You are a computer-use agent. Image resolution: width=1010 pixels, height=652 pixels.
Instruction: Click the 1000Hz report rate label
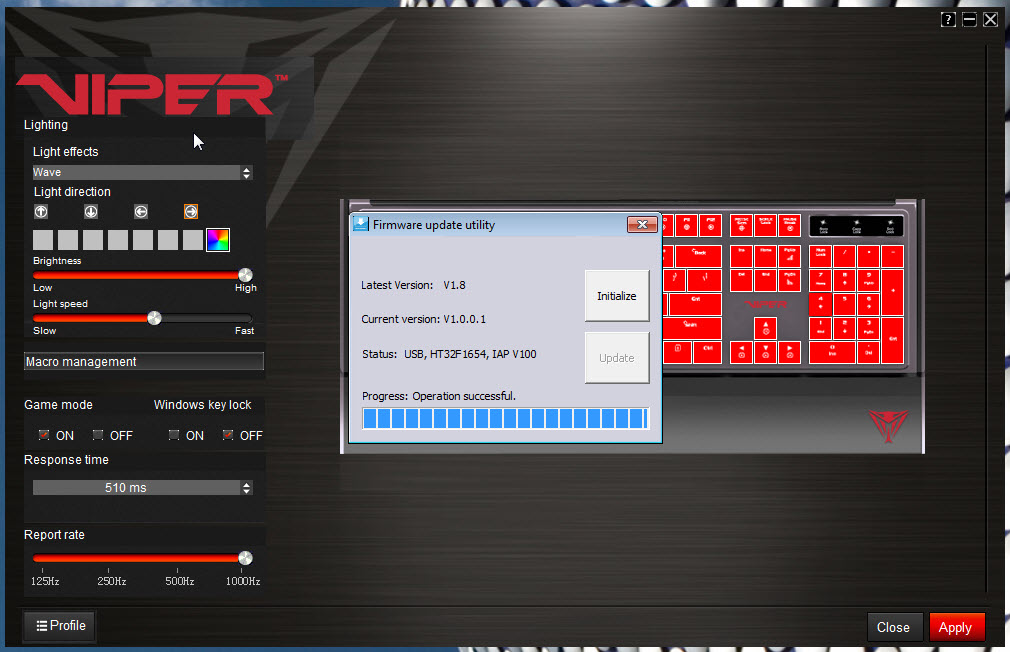tap(243, 581)
